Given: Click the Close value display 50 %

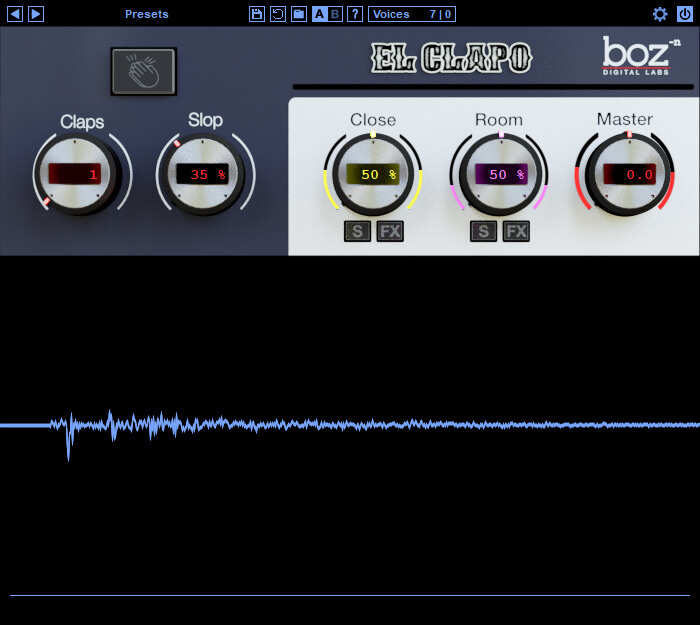Looking at the screenshot, I should tap(373, 174).
